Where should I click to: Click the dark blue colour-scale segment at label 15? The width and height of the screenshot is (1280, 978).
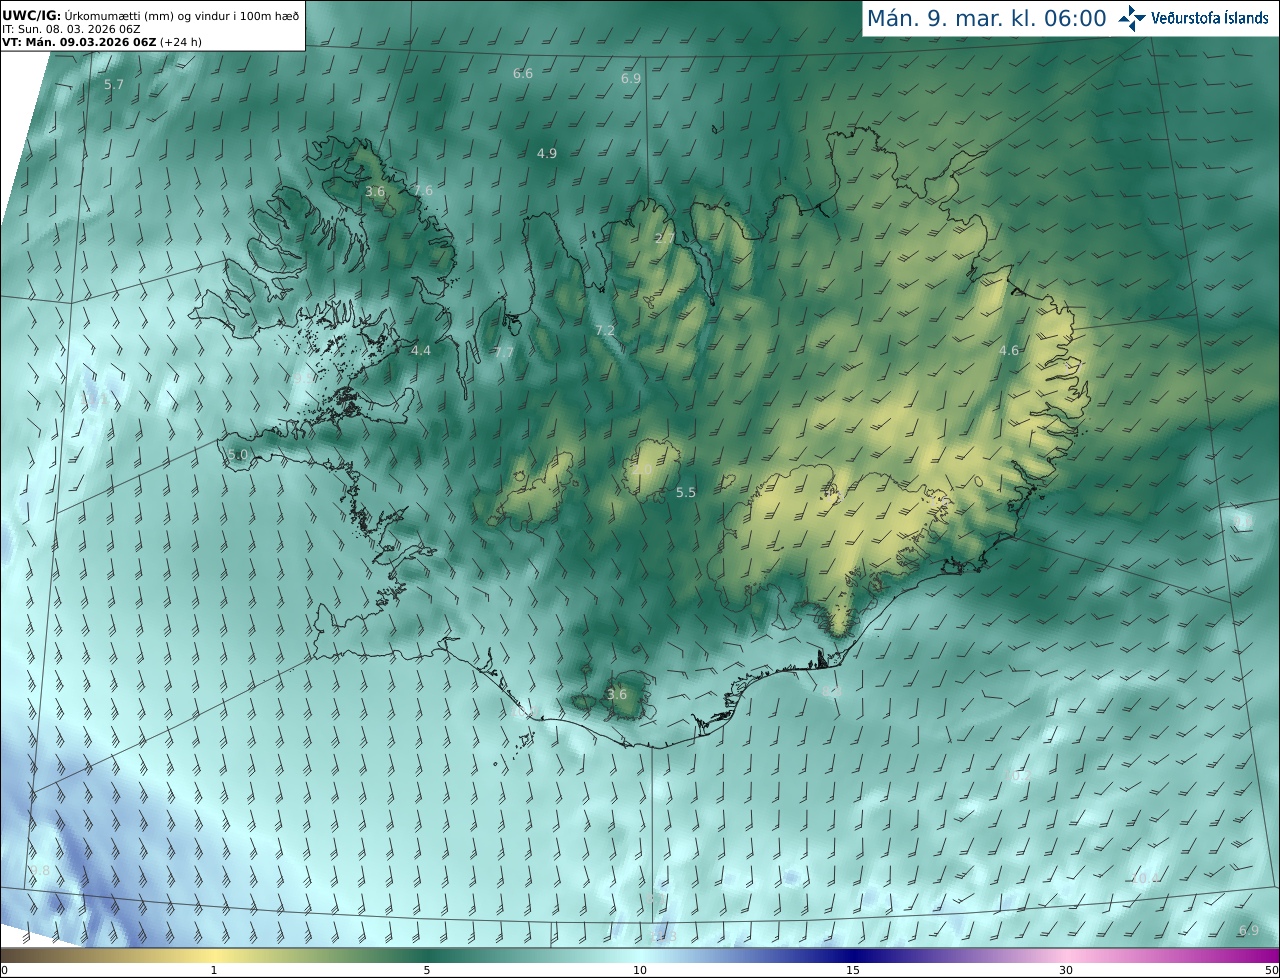(852, 955)
